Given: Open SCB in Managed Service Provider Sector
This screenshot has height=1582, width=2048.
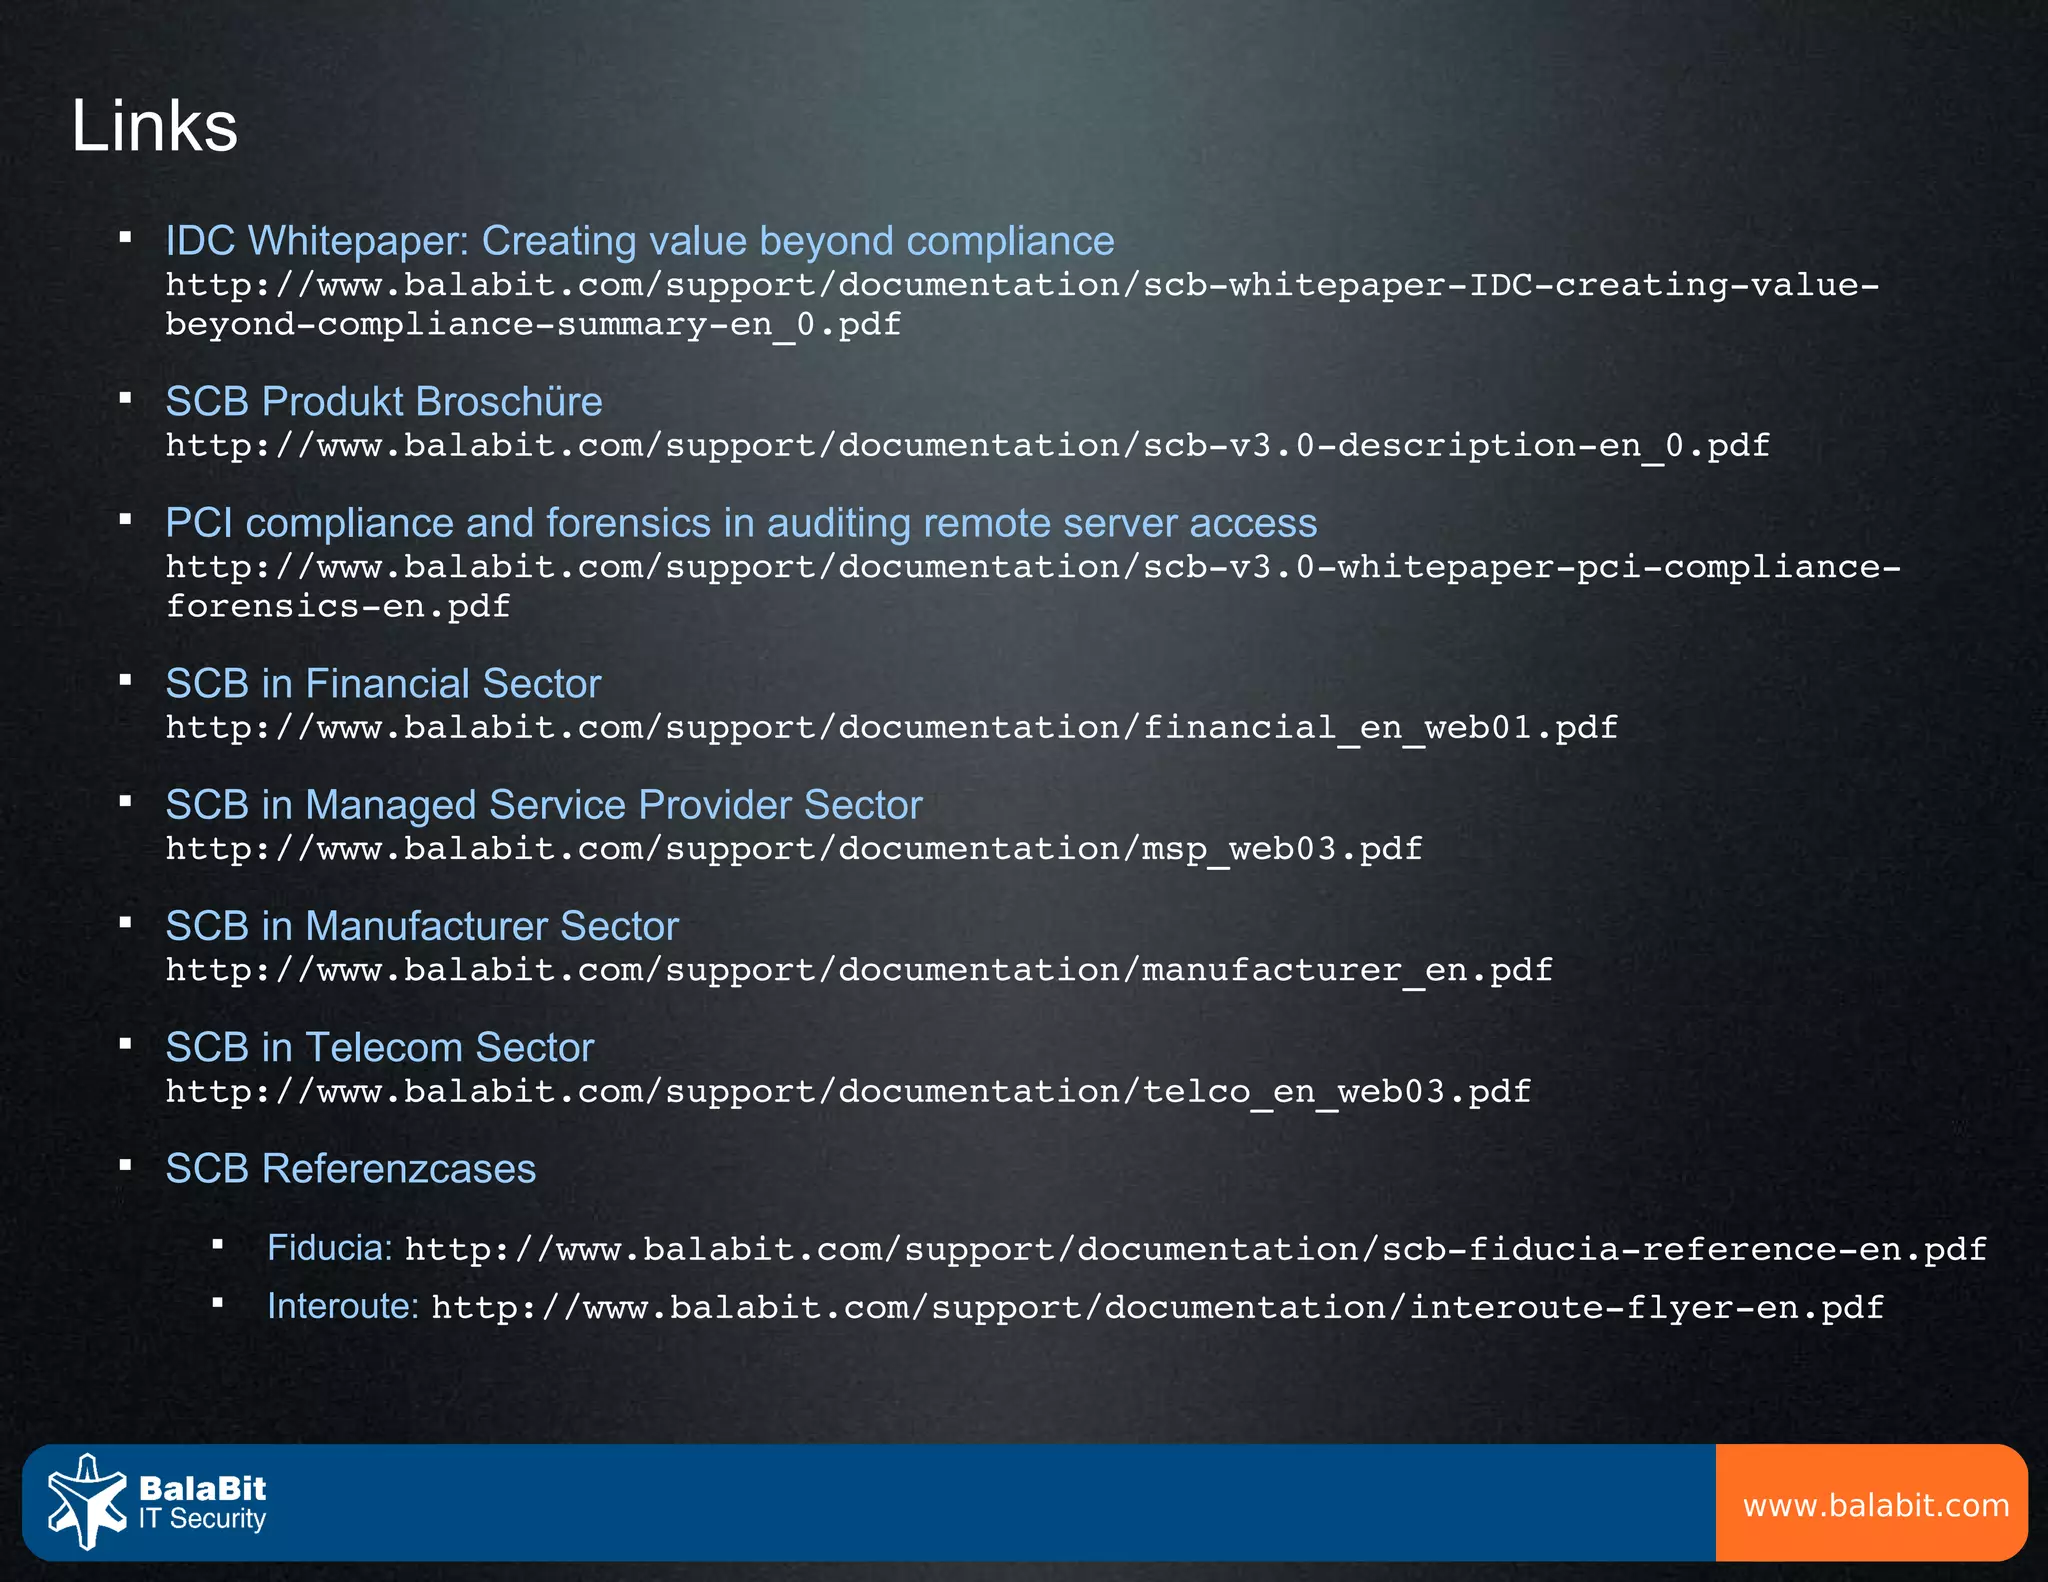Looking at the screenshot, I should [543, 805].
